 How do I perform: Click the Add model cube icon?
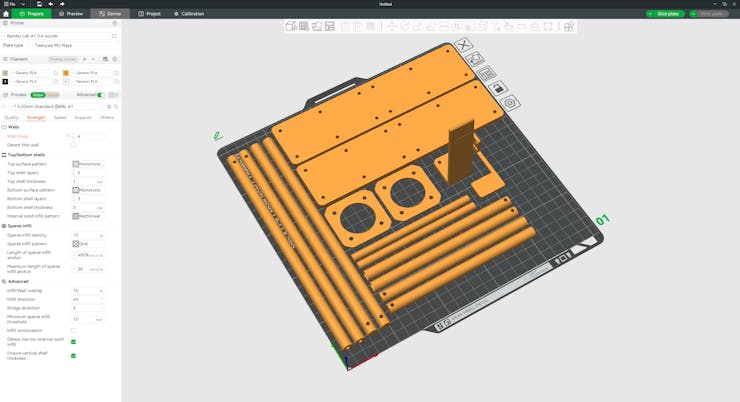[x=291, y=26]
